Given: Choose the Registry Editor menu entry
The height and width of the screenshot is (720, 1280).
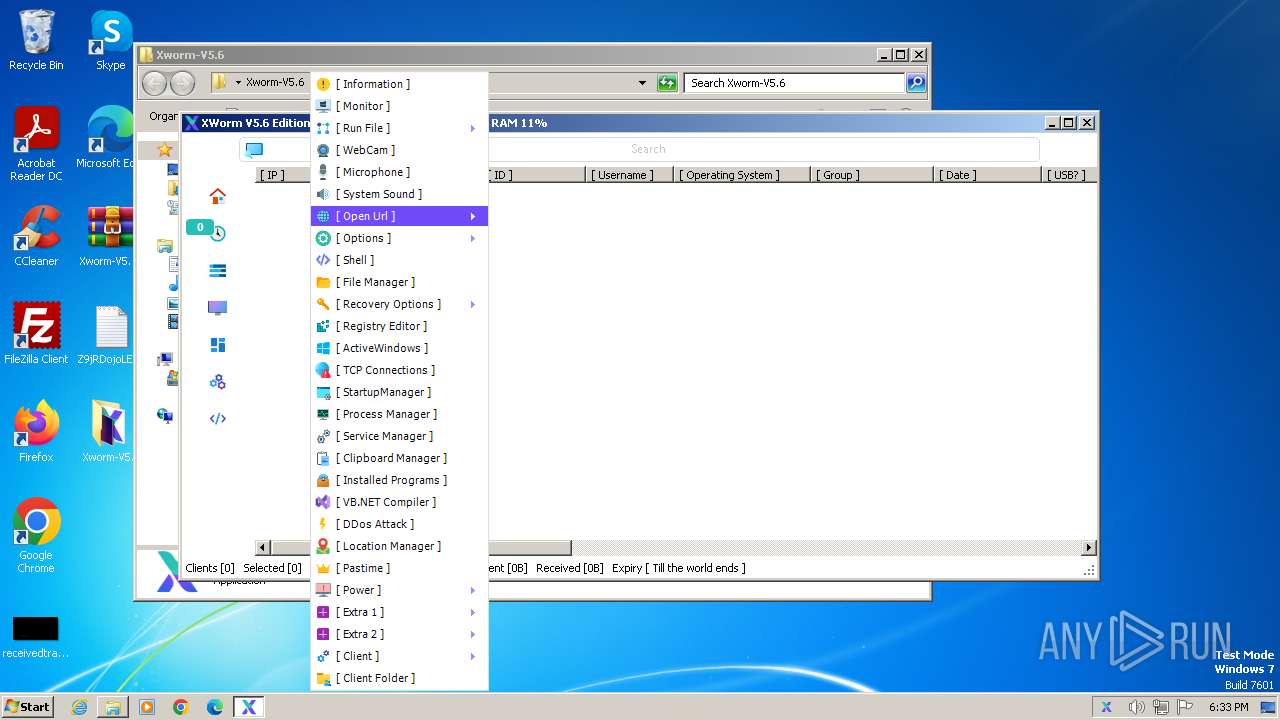Looking at the screenshot, I should [x=399, y=326].
